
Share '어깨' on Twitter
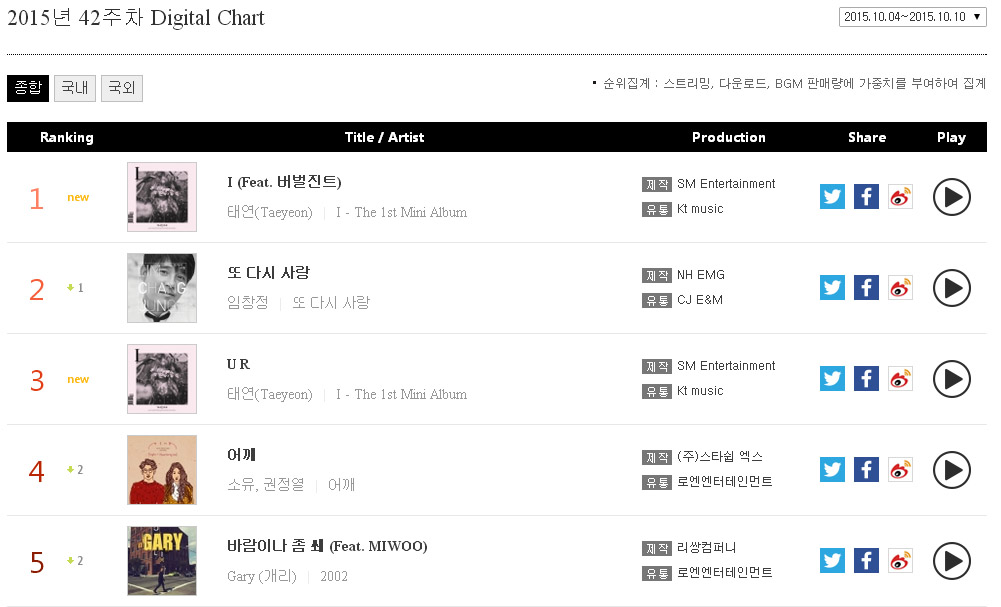pos(832,470)
